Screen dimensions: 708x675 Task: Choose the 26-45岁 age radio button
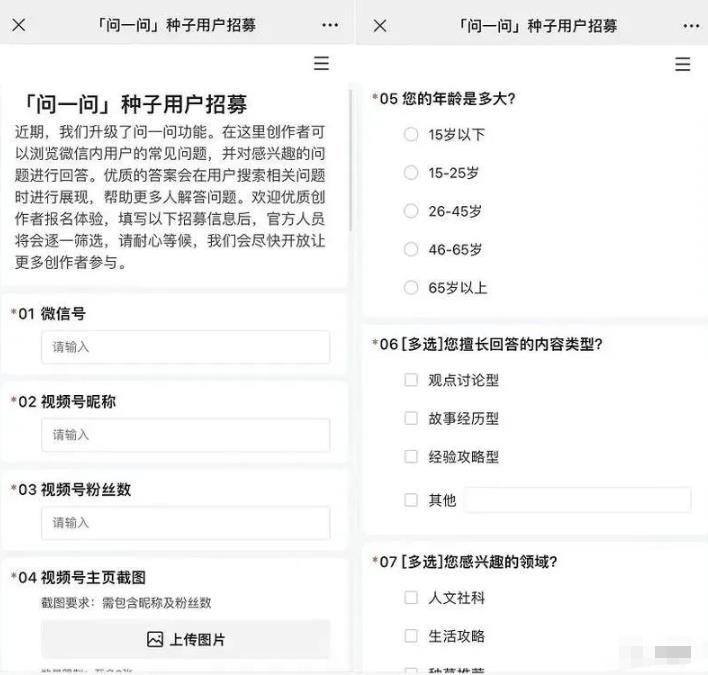tap(411, 211)
